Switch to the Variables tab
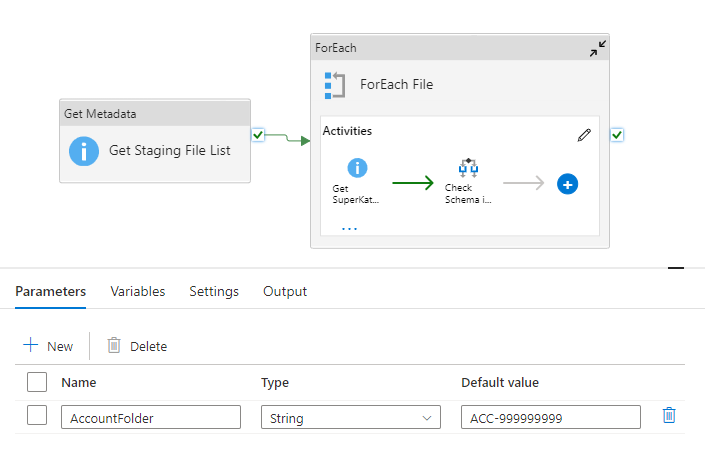Image resolution: width=705 pixels, height=451 pixels. tap(138, 292)
